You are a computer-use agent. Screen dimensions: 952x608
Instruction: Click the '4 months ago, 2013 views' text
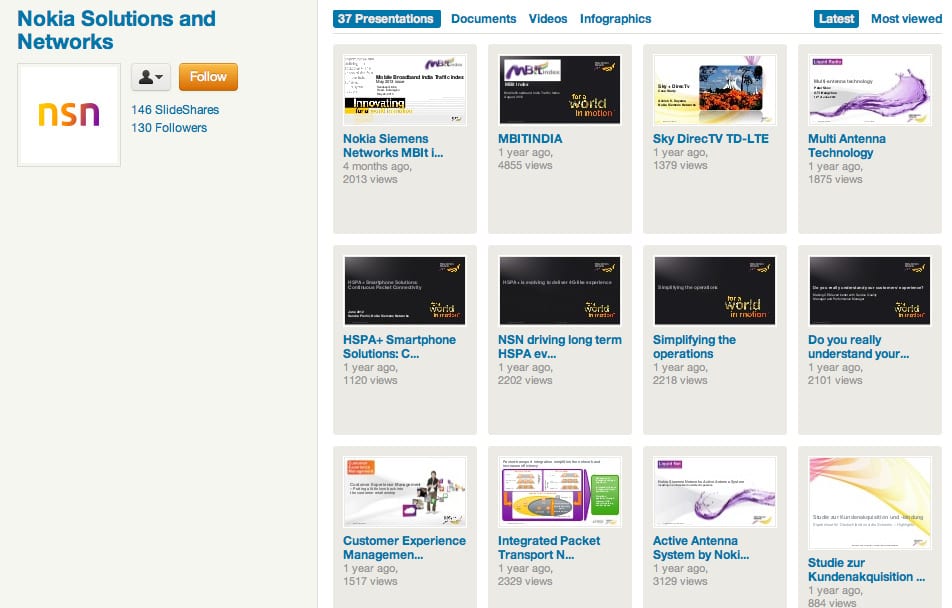coord(377,173)
